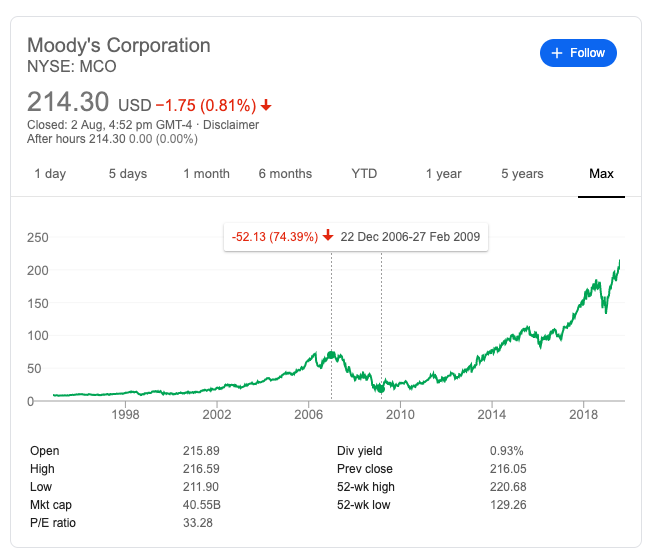Open the 1 month chart view

coord(206,174)
